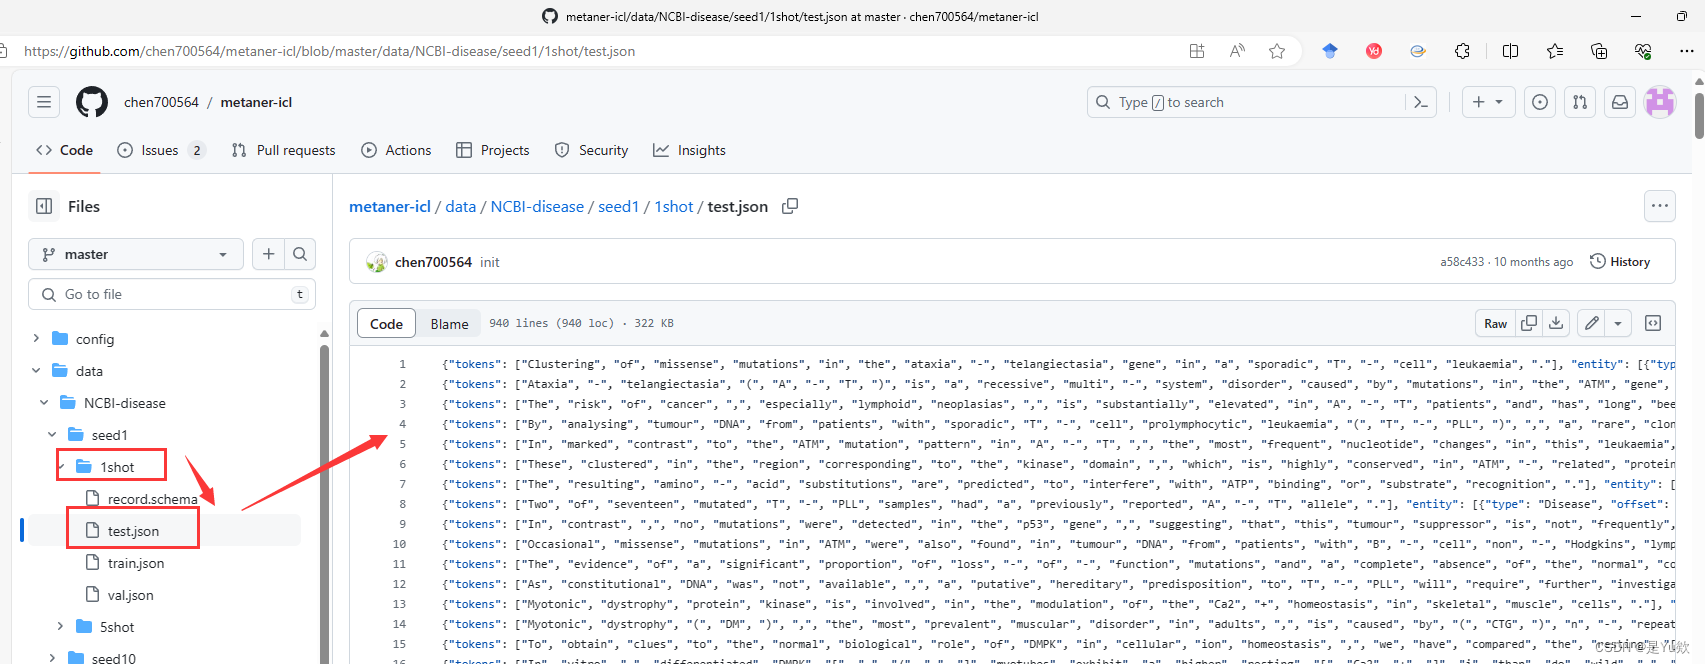Switch file view to Blame
Screen dimensions: 1705x664
point(449,323)
